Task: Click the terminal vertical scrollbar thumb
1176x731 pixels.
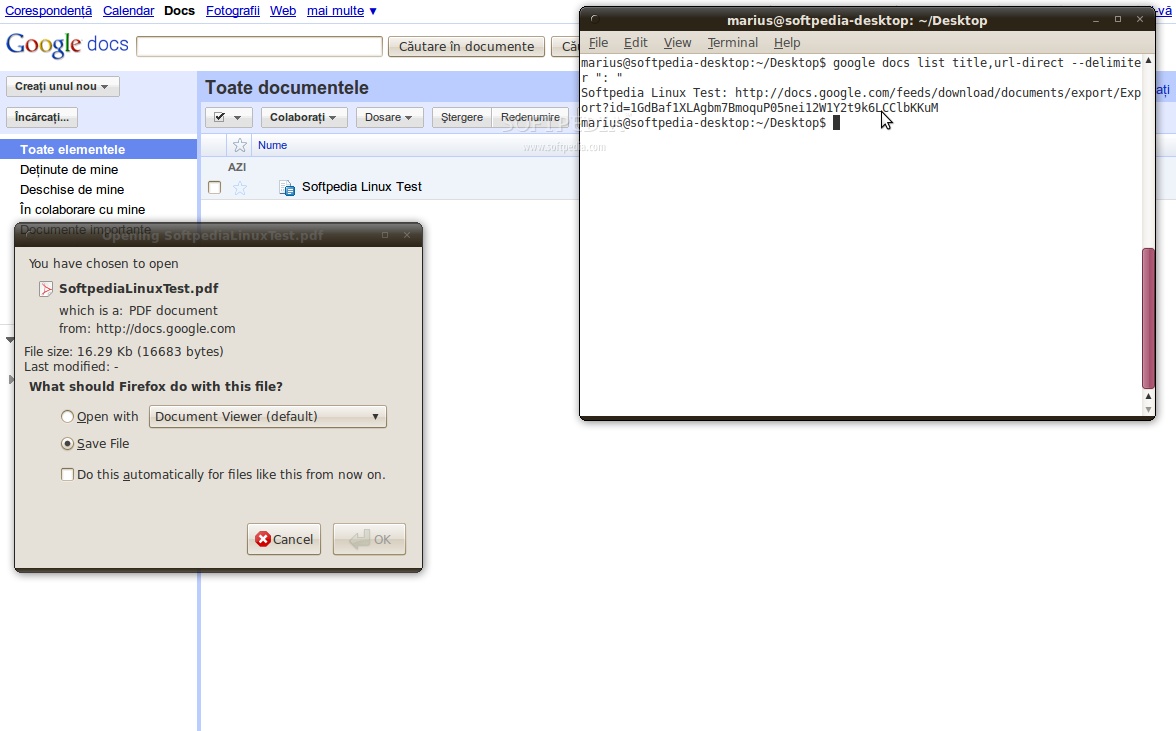Action: (x=1148, y=318)
